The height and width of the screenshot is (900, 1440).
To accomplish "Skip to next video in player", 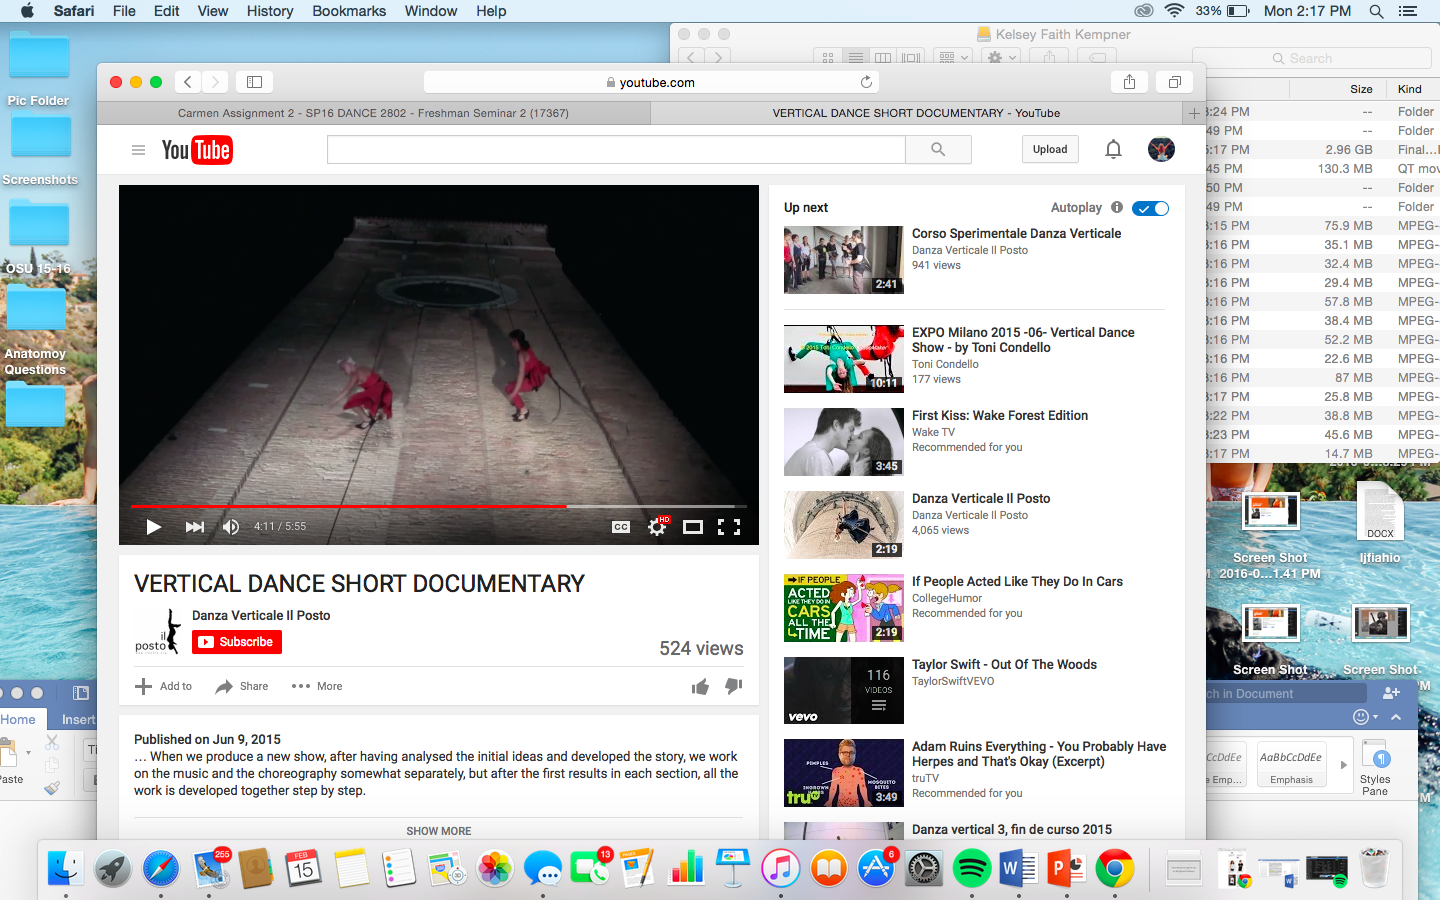I will tap(195, 527).
